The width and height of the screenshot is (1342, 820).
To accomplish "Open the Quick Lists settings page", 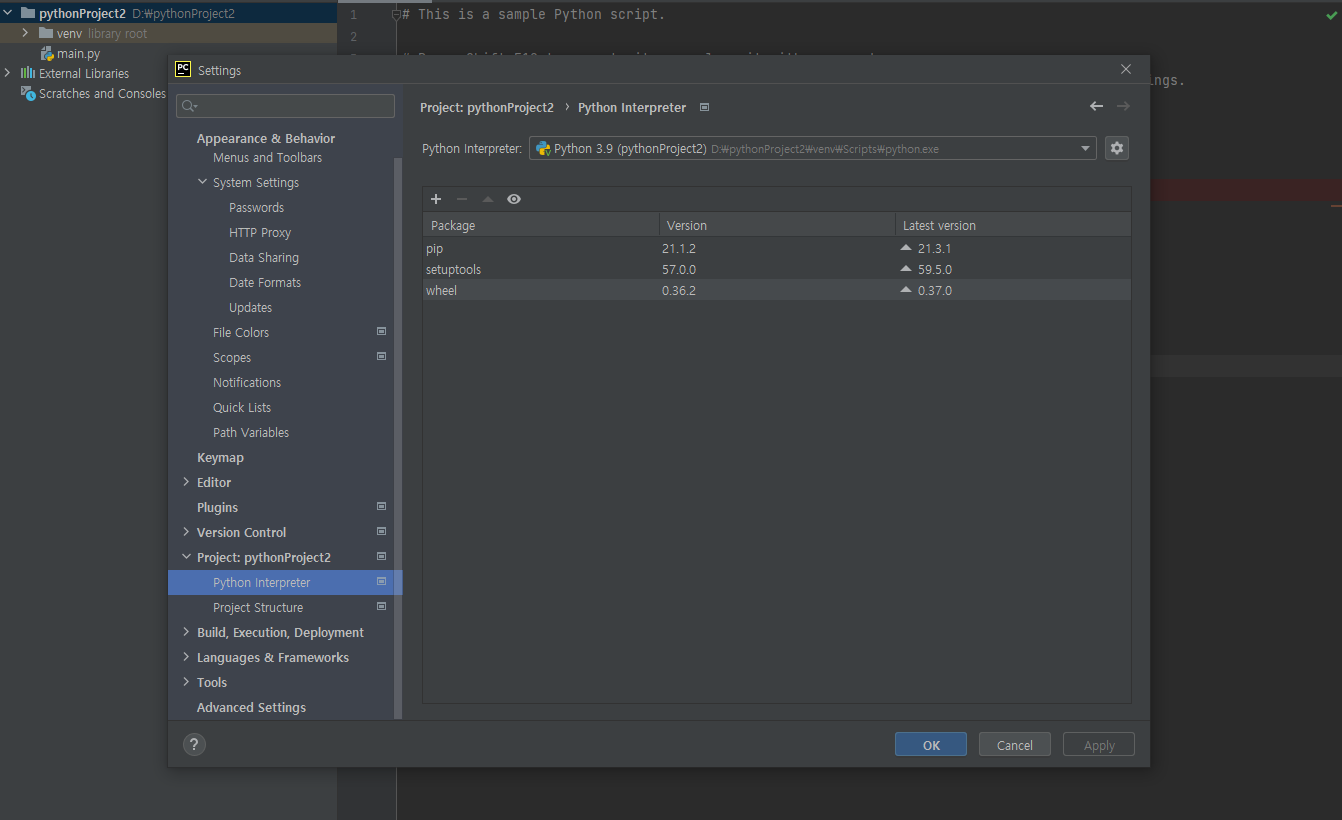I will tap(242, 408).
